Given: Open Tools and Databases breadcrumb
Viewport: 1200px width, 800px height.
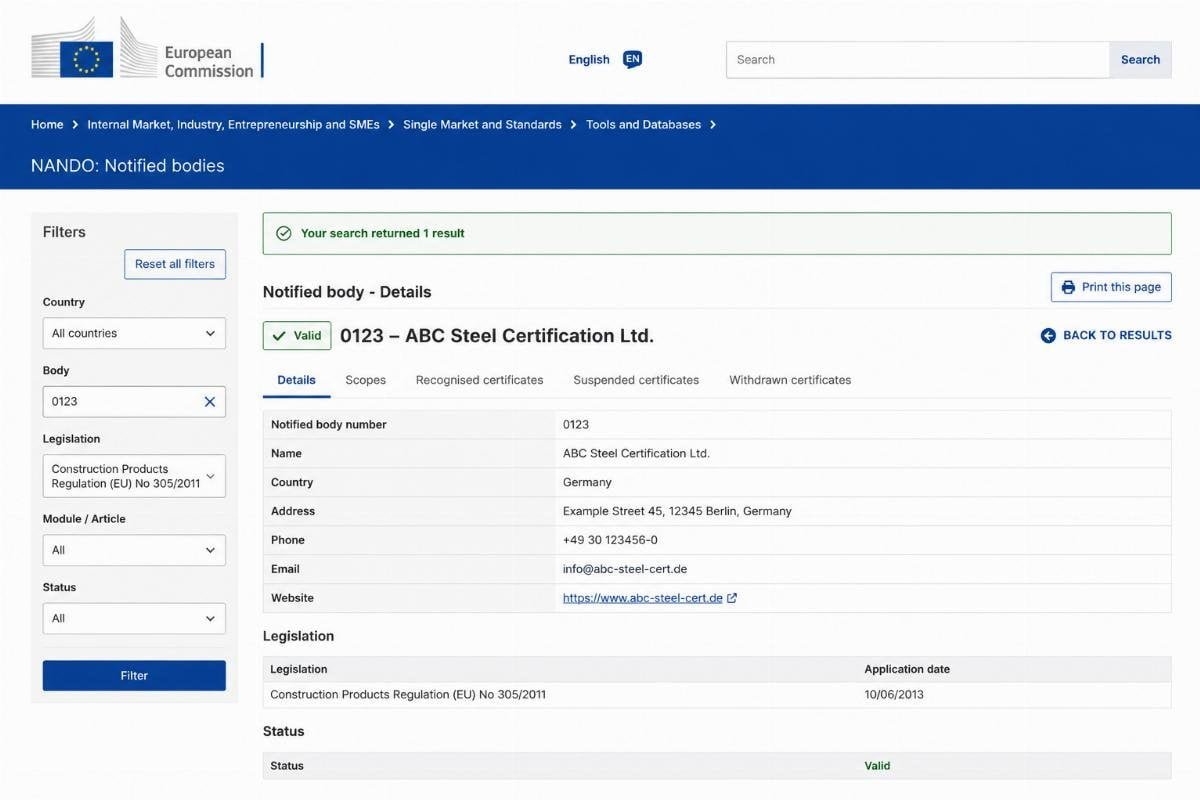Looking at the screenshot, I should [644, 125].
